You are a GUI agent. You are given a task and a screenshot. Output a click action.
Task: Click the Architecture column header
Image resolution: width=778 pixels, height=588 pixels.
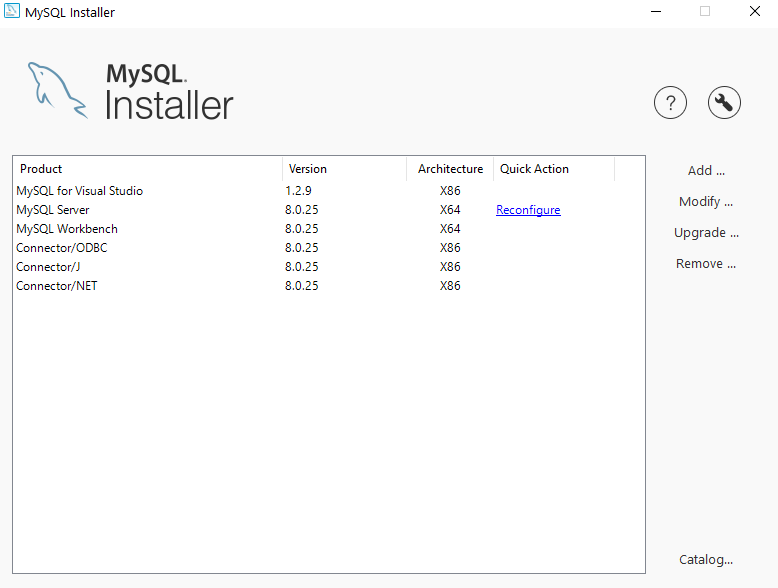[x=450, y=169]
